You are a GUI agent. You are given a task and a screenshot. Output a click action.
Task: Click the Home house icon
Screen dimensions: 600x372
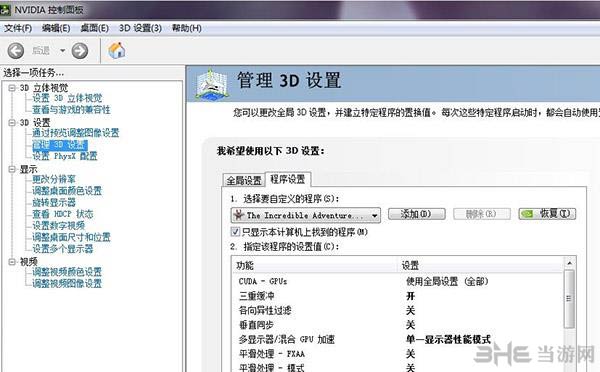116,51
